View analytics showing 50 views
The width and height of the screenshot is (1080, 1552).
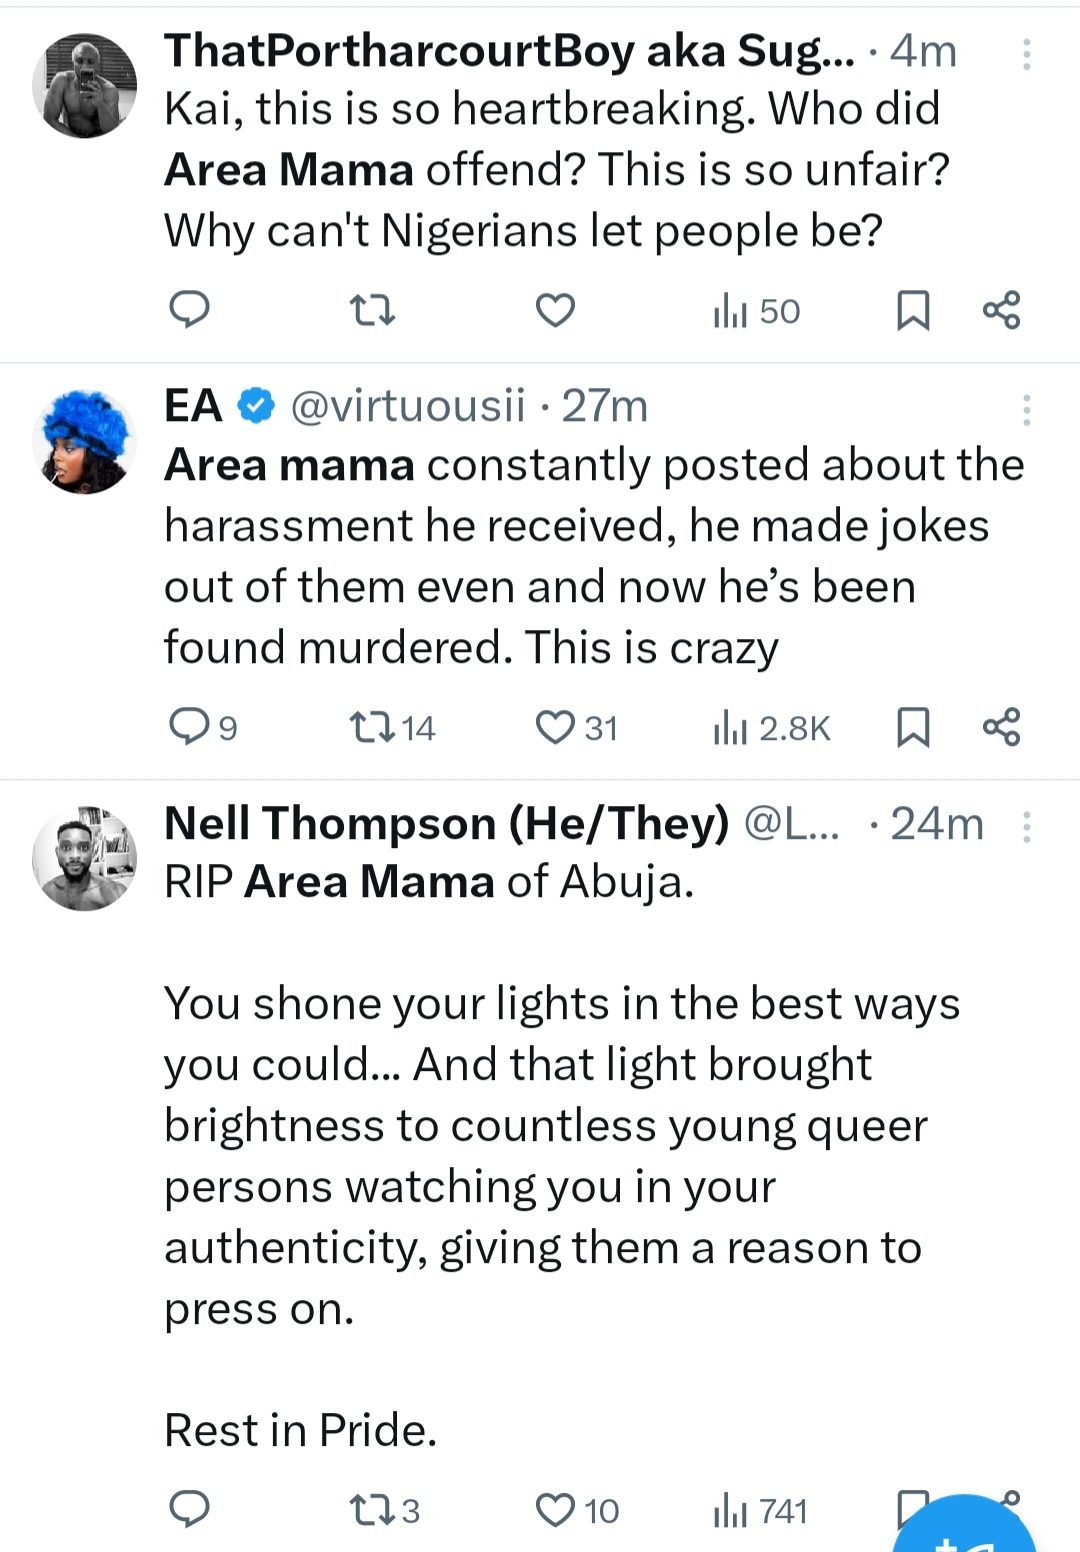[757, 311]
